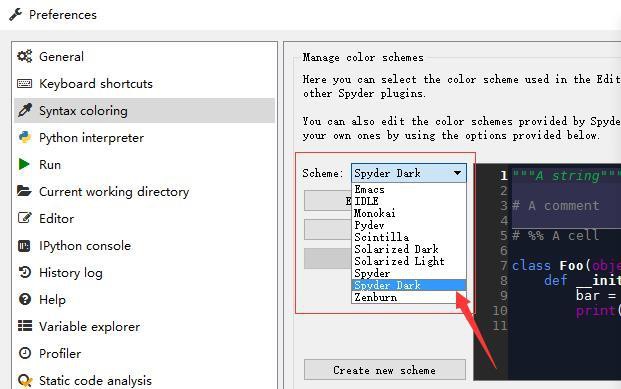Click the History log clock icon
Viewport: 621px width, 389px height.
(25, 273)
